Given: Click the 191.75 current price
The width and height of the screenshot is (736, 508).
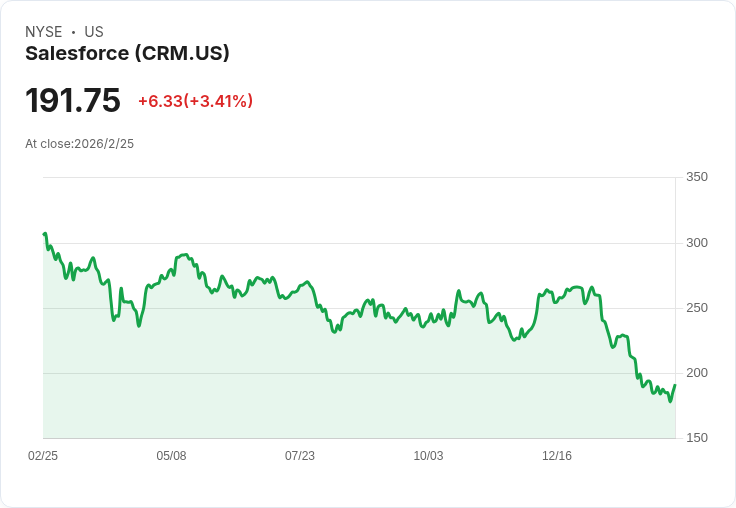Looking at the screenshot, I should (72, 101).
